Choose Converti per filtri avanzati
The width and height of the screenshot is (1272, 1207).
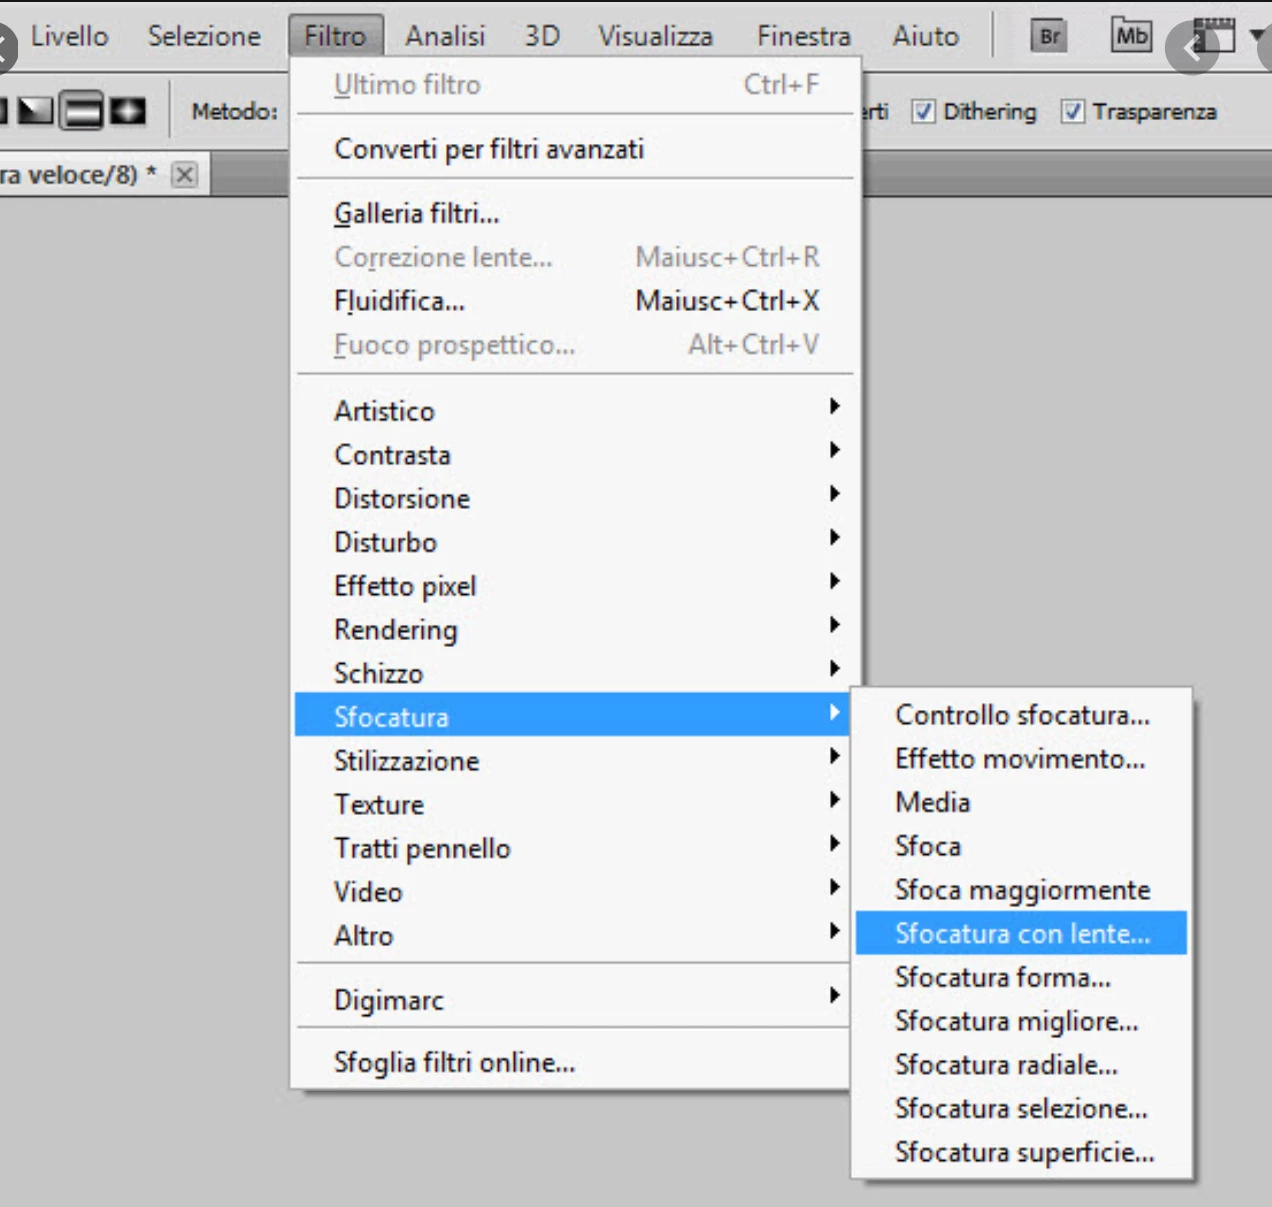pyautogui.click(x=575, y=149)
